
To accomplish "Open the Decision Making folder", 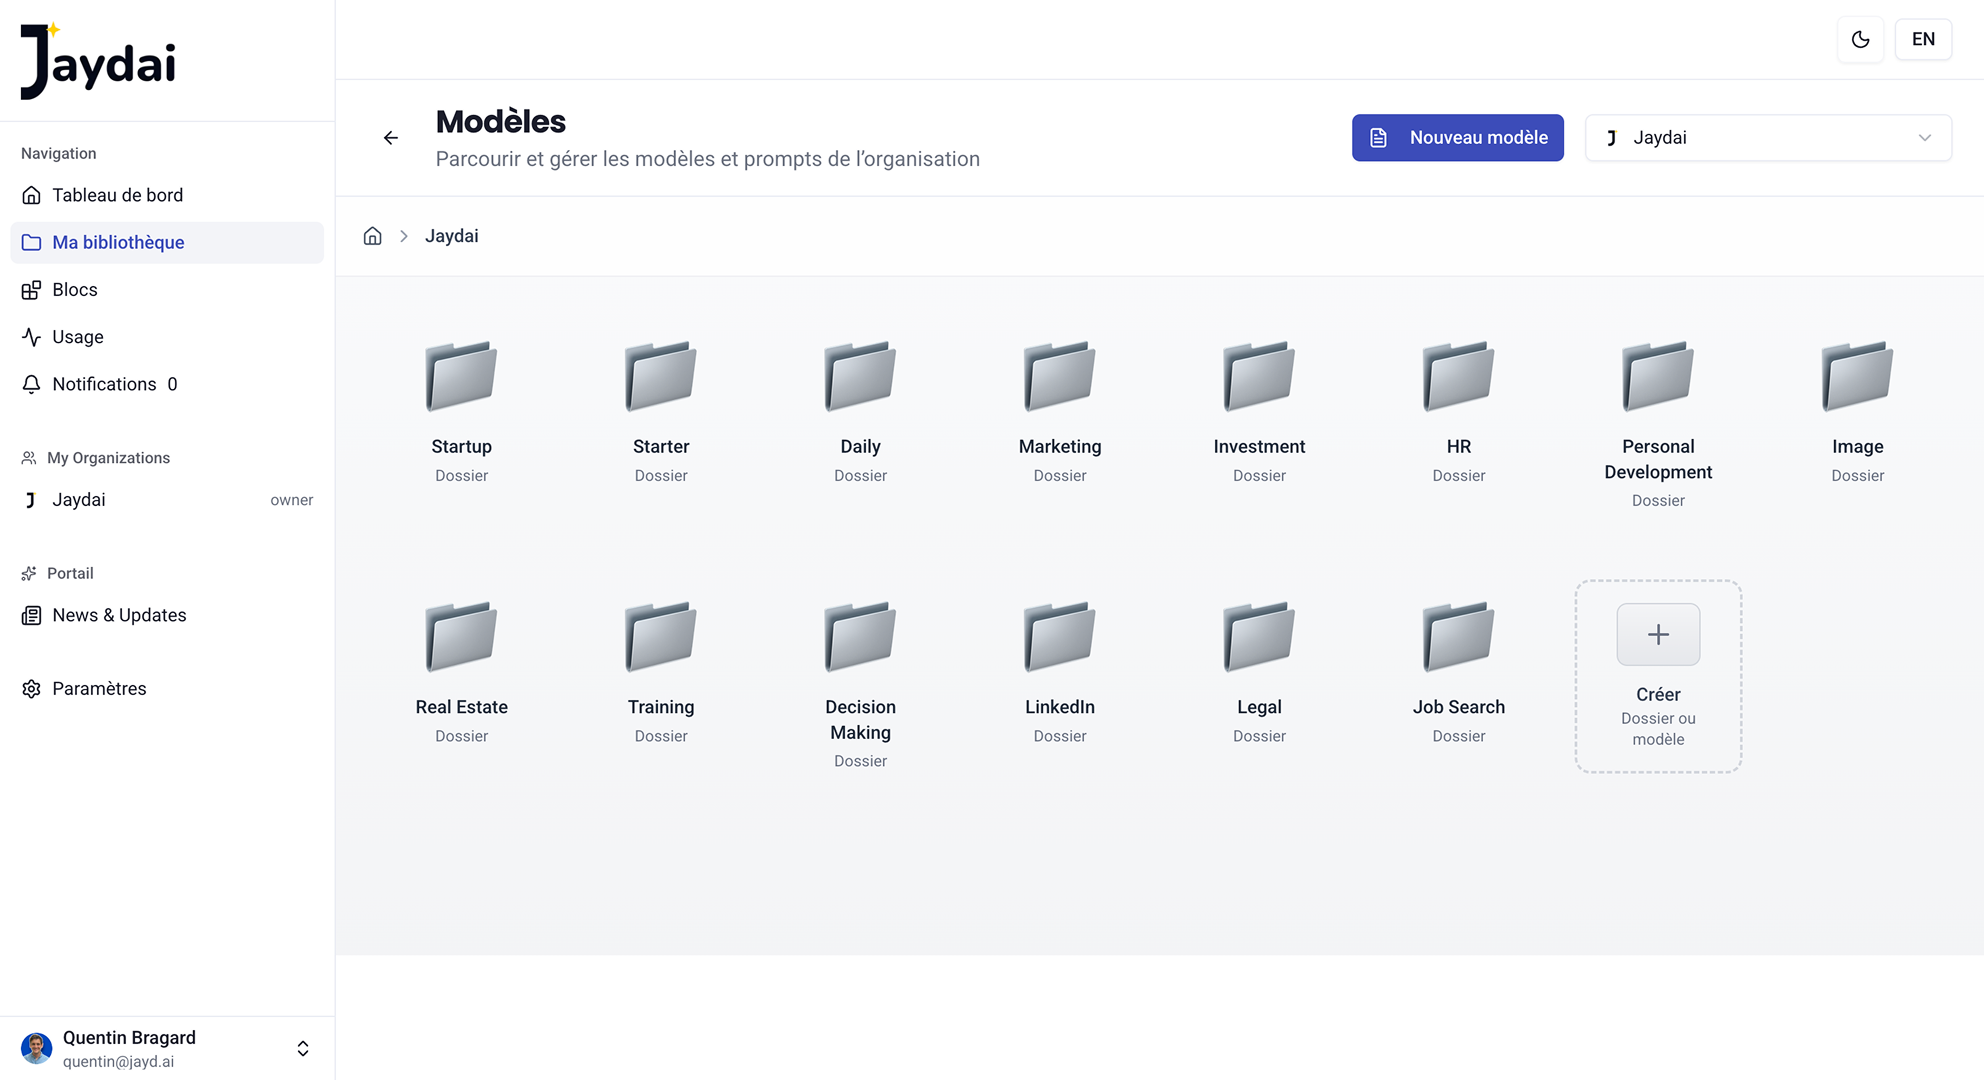I will point(859,660).
